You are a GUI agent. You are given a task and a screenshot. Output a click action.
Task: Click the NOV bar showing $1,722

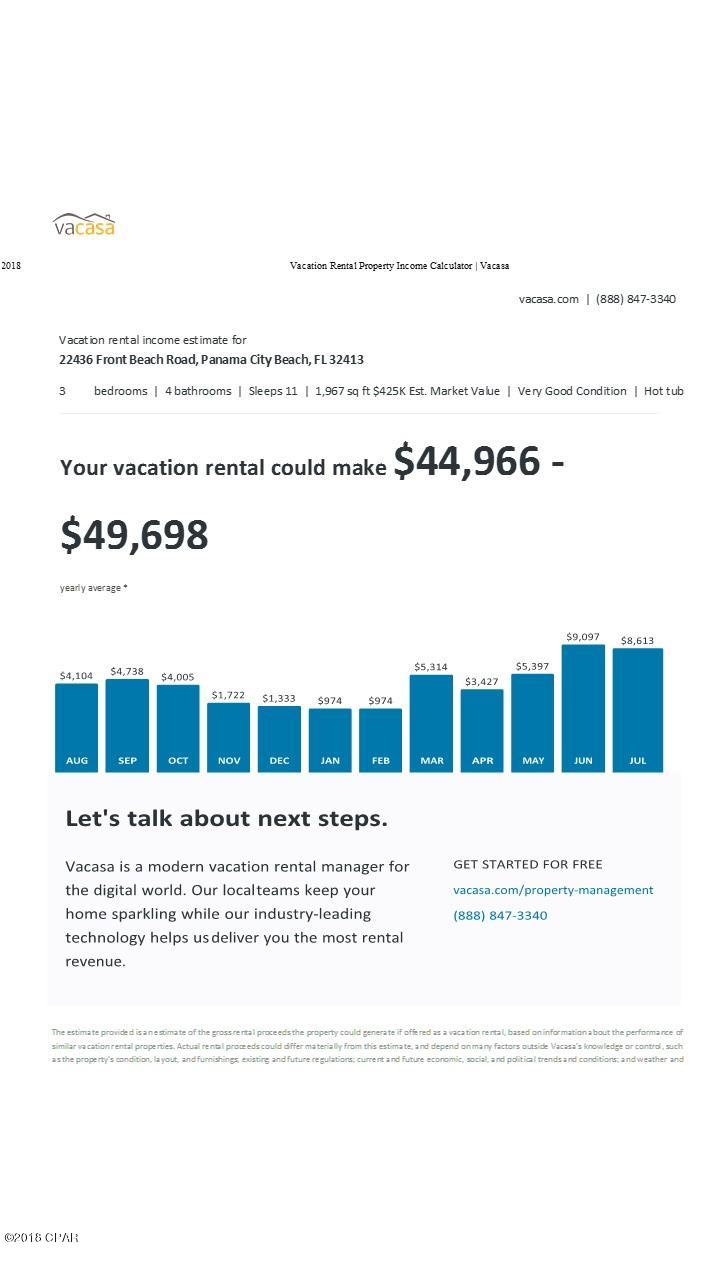(229, 737)
